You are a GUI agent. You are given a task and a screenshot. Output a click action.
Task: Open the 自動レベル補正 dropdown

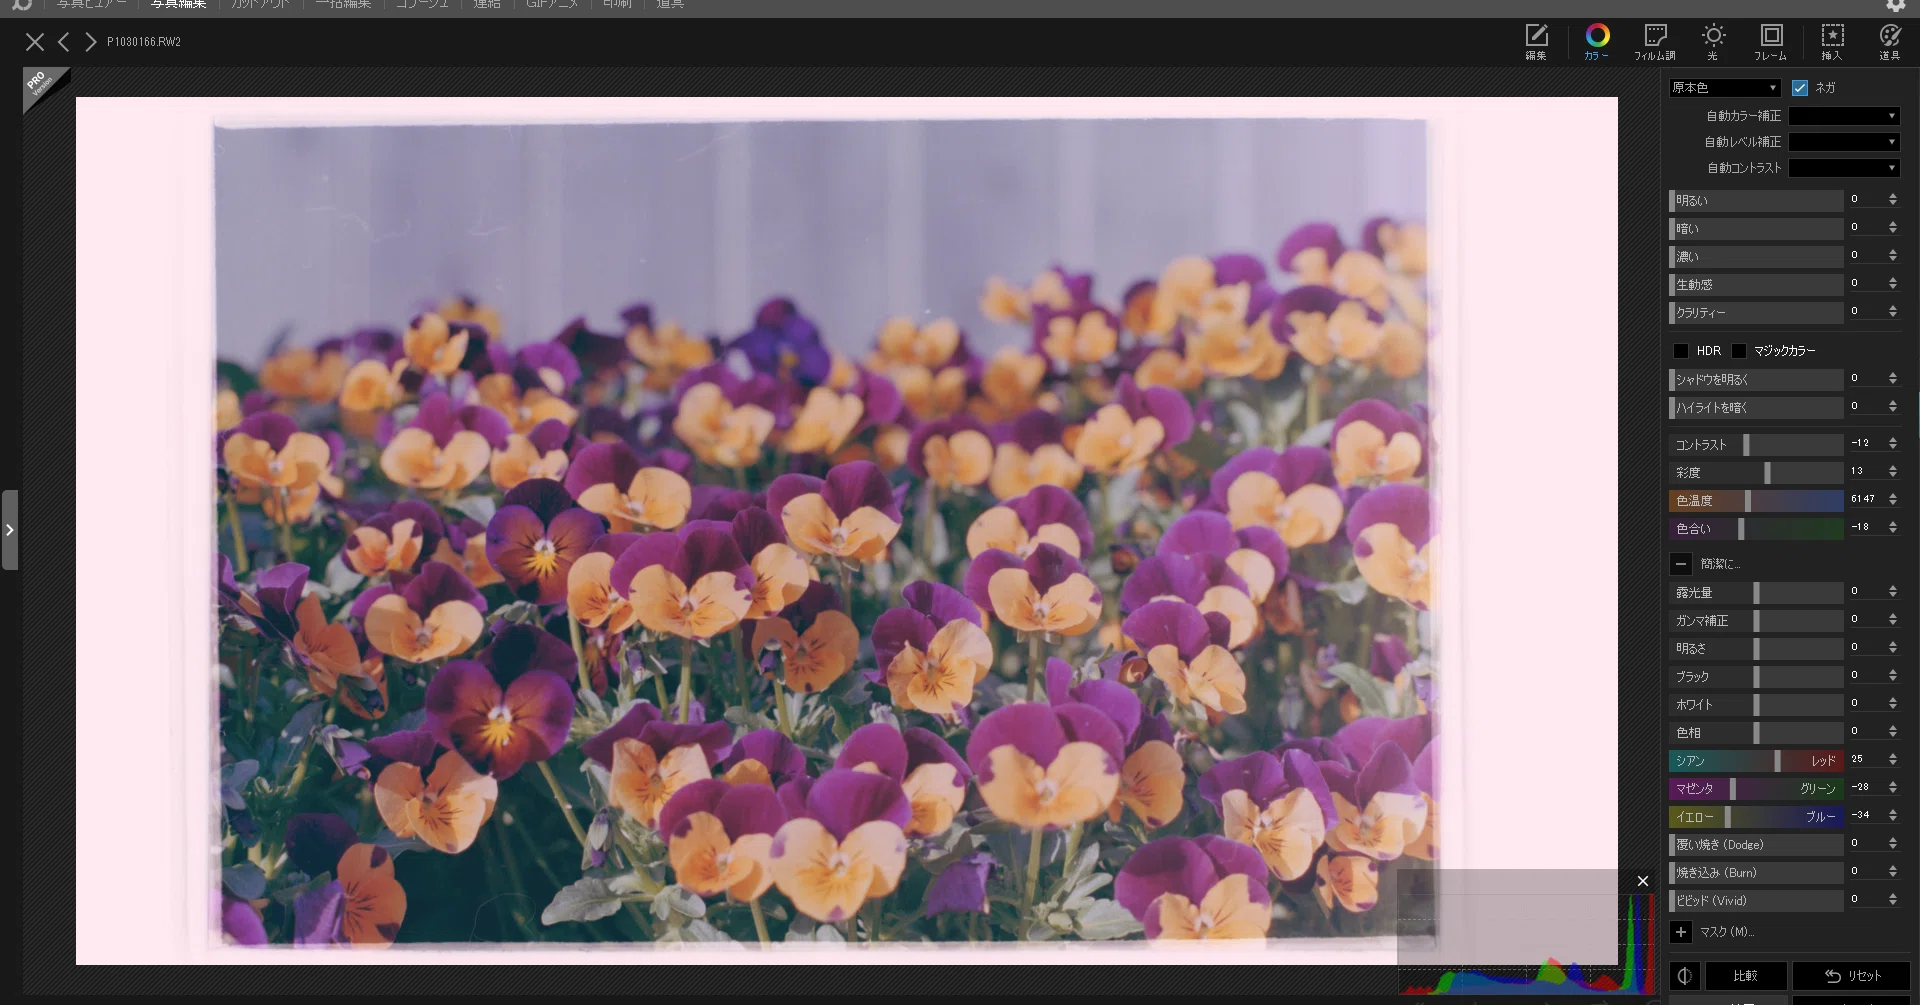[x=1844, y=142]
